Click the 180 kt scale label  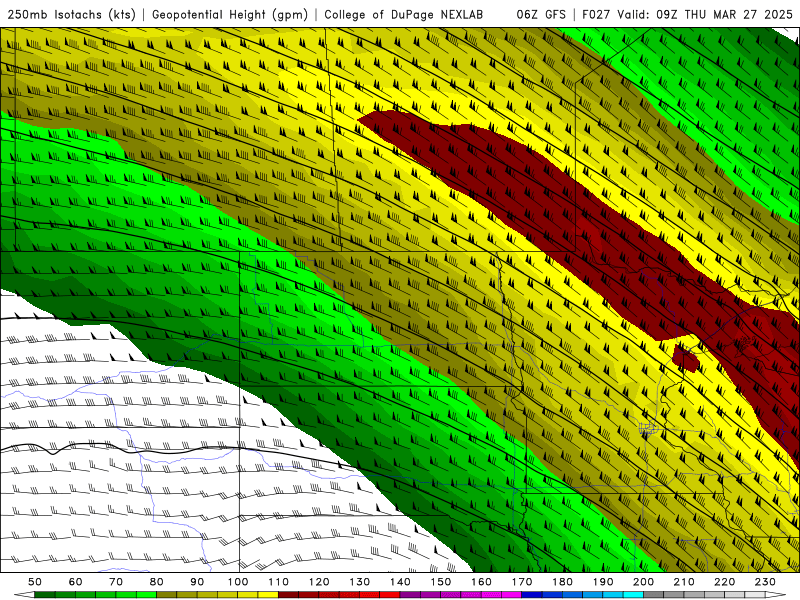tap(562, 582)
